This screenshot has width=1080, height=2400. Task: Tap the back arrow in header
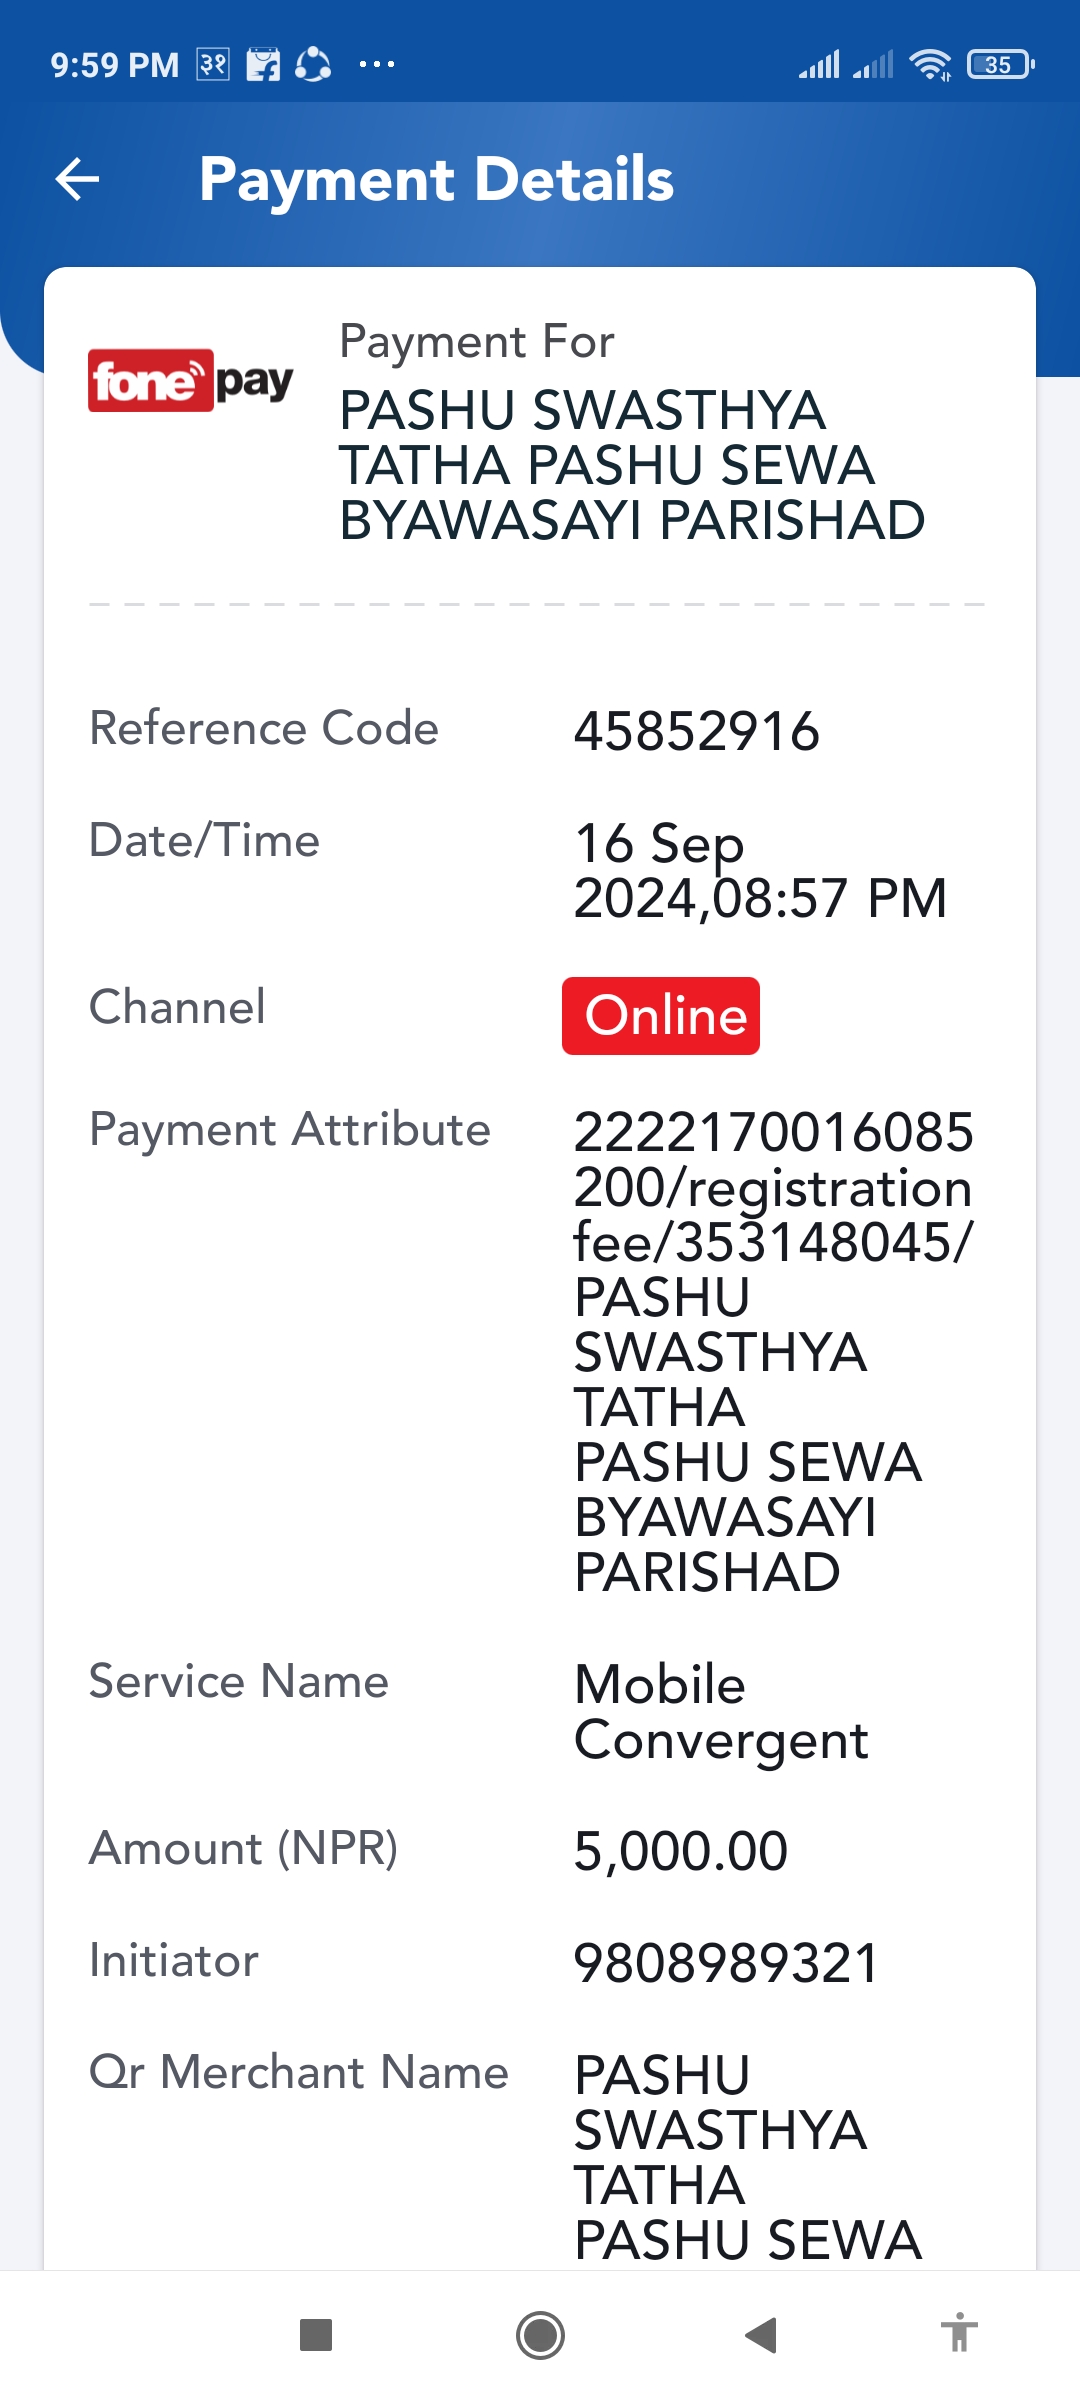coord(77,180)
